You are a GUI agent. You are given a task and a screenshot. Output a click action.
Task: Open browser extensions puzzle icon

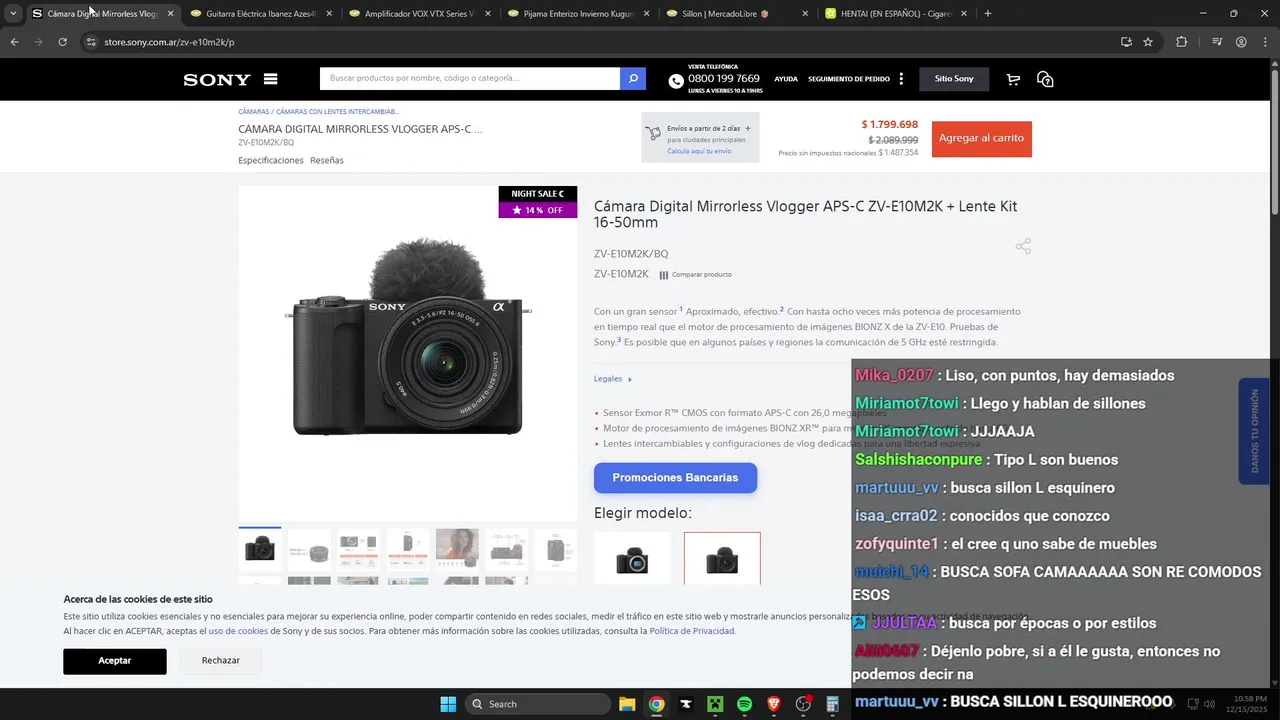pos(1182,42)
